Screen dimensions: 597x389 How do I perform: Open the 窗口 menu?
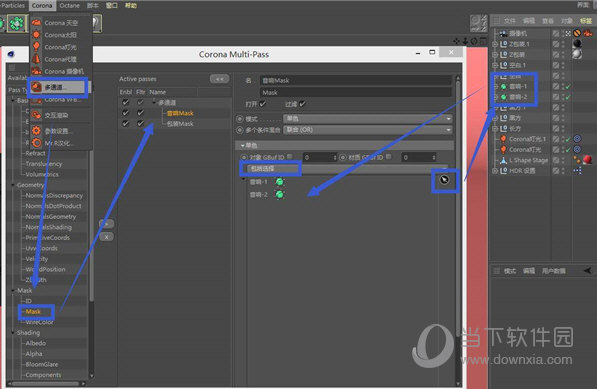click(x=112, y=5)
